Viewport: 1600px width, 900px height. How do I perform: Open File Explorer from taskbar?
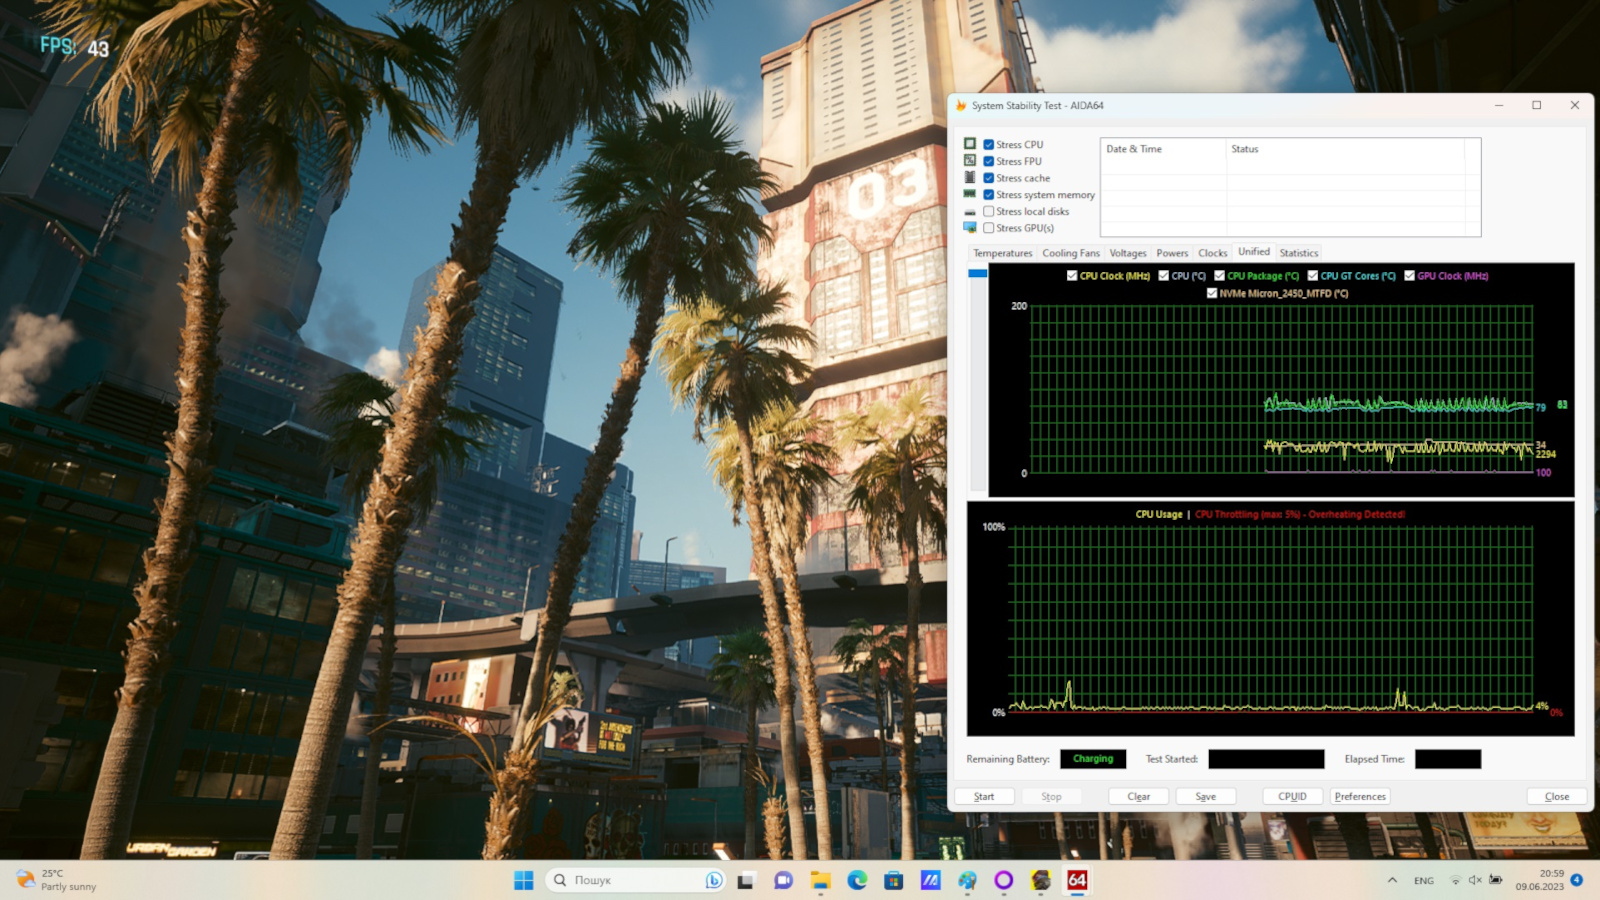[820, 880]
